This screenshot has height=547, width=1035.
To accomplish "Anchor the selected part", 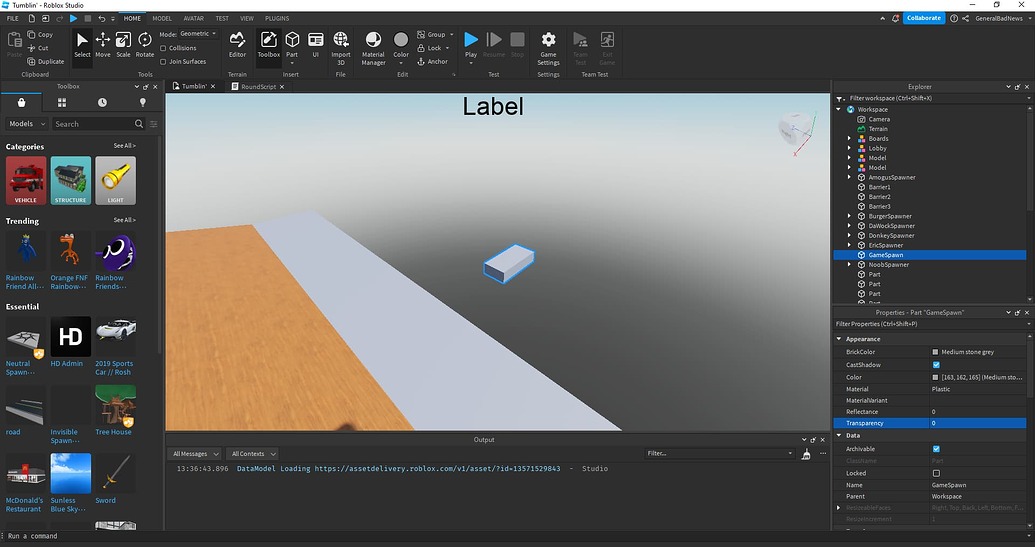I will coord(432,61).
